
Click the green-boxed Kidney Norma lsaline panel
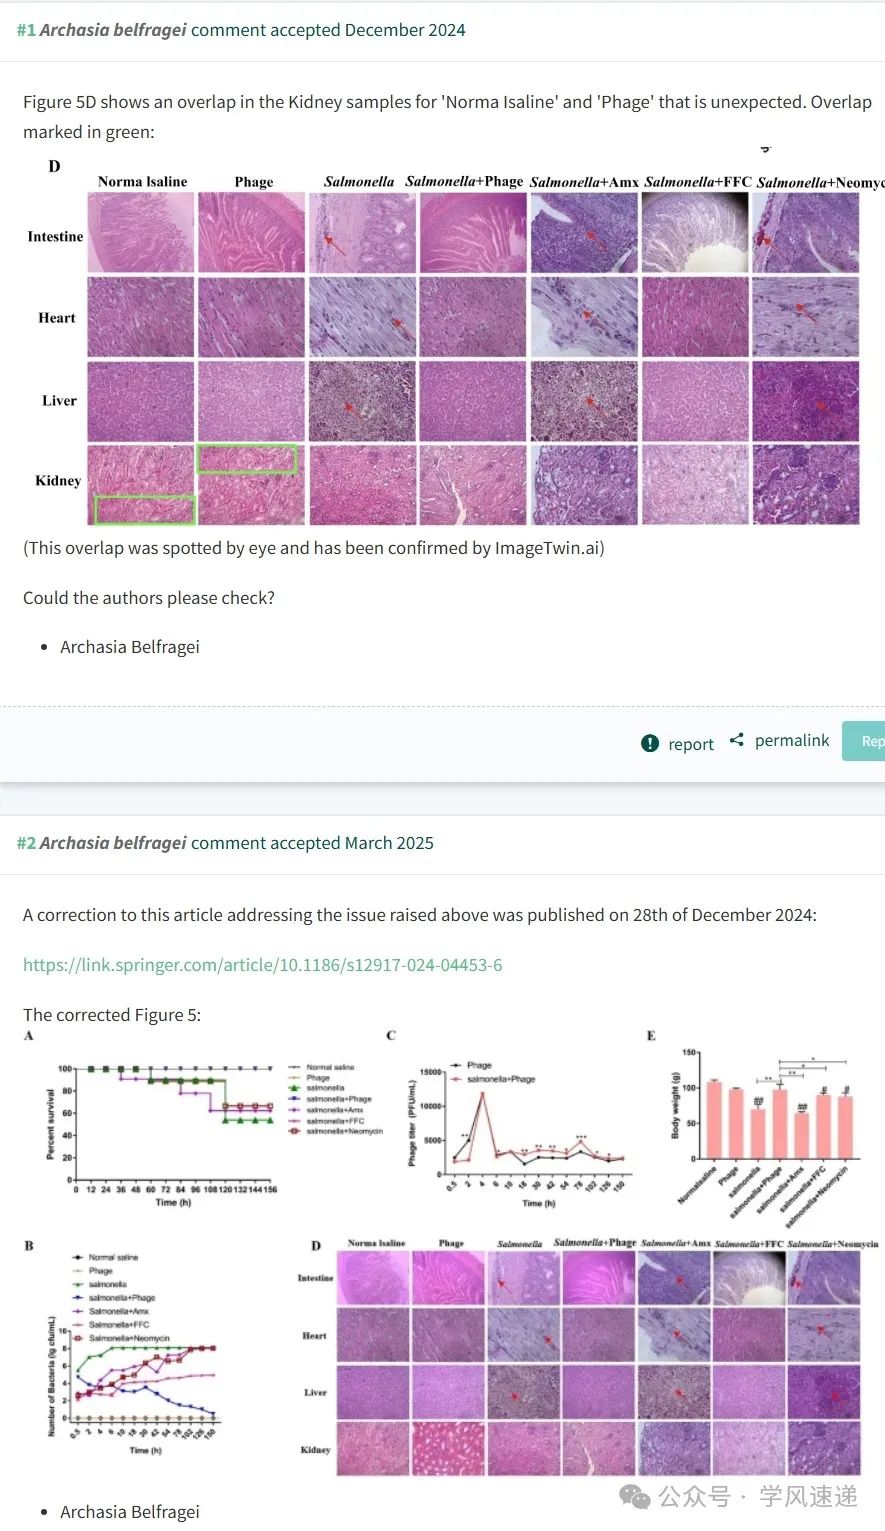[x=141, y=485]
